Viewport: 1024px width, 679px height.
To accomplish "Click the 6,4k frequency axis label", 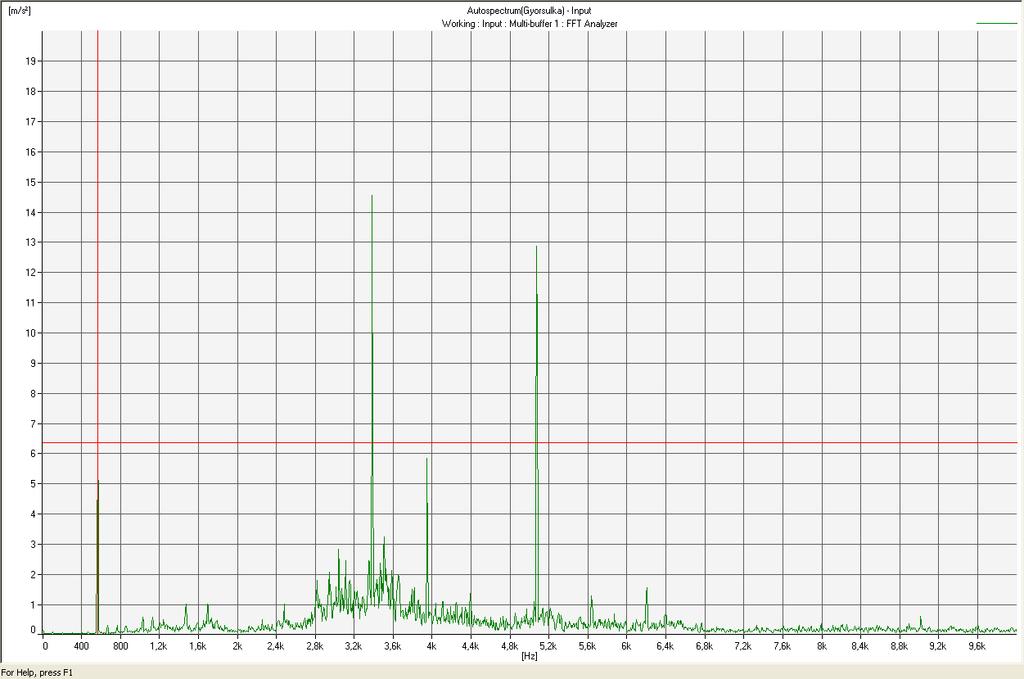I will [x=665, y=646].
